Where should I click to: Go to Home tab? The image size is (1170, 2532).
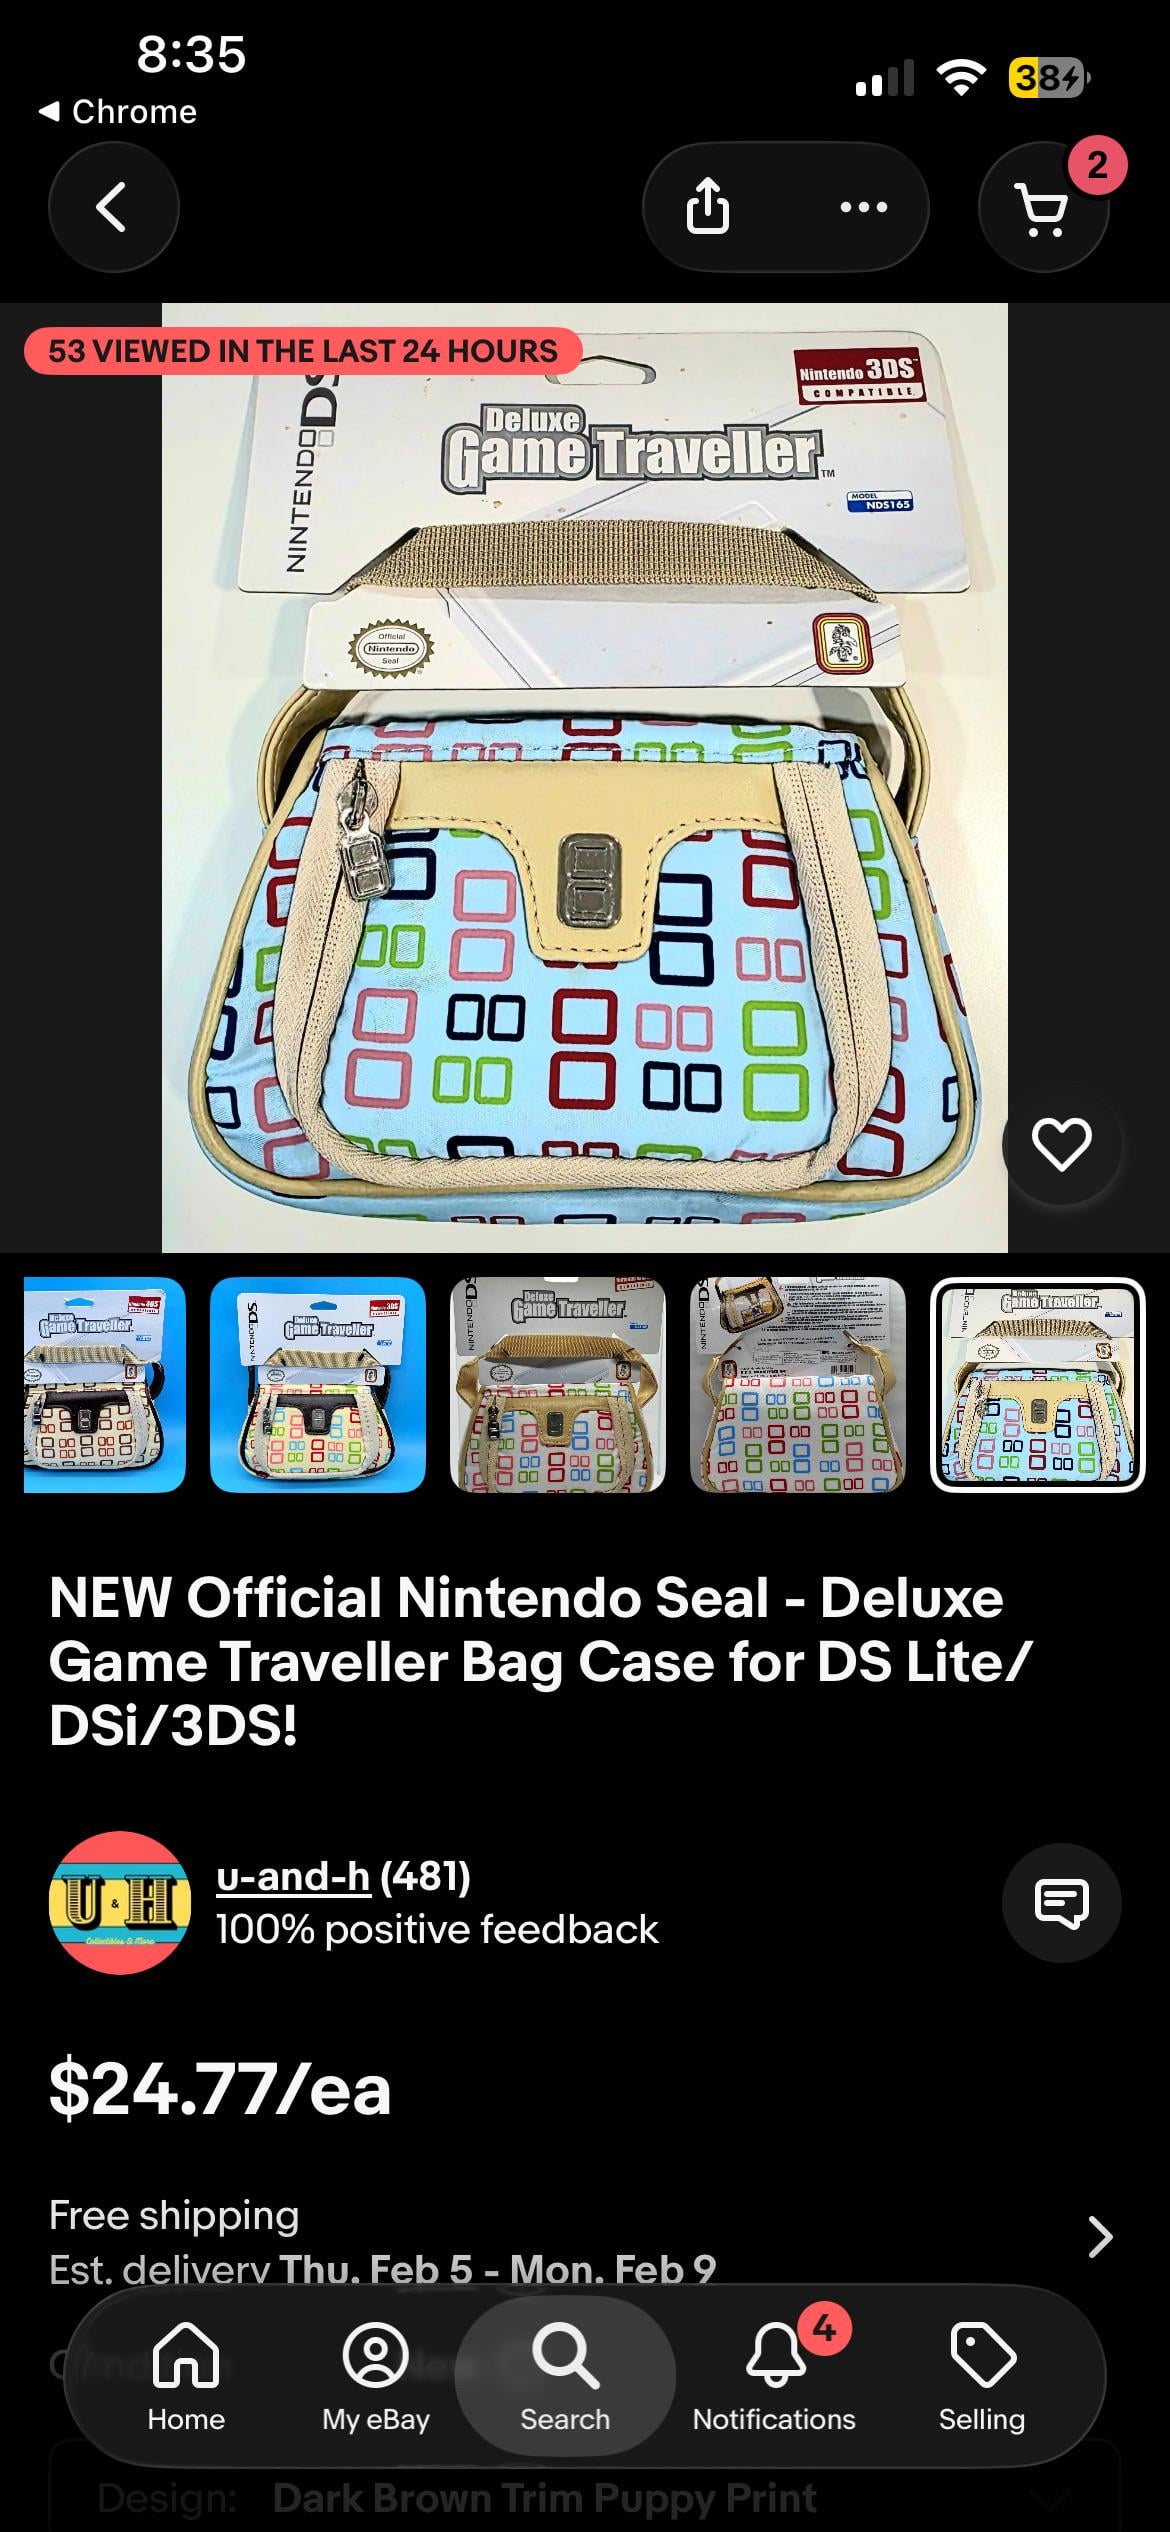tap(186, 2376)
